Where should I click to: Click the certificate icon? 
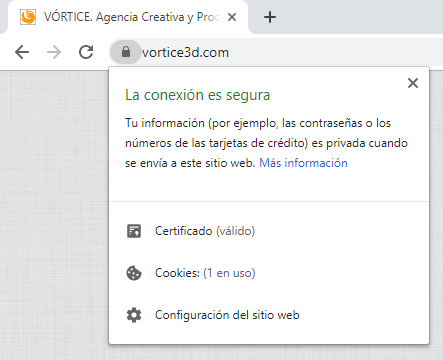point(134,231)
